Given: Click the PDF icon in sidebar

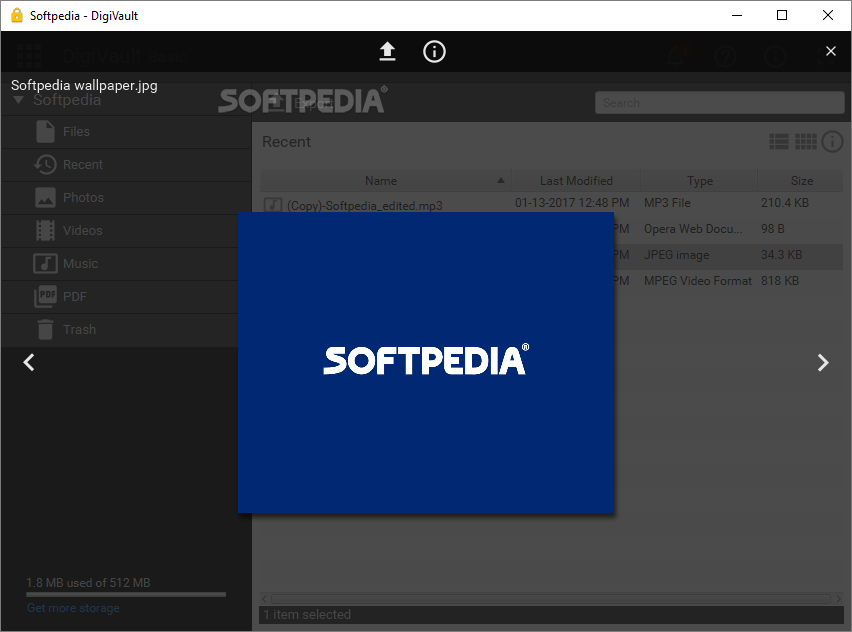Looking at the screenshot, I should (x=46, y=297).
